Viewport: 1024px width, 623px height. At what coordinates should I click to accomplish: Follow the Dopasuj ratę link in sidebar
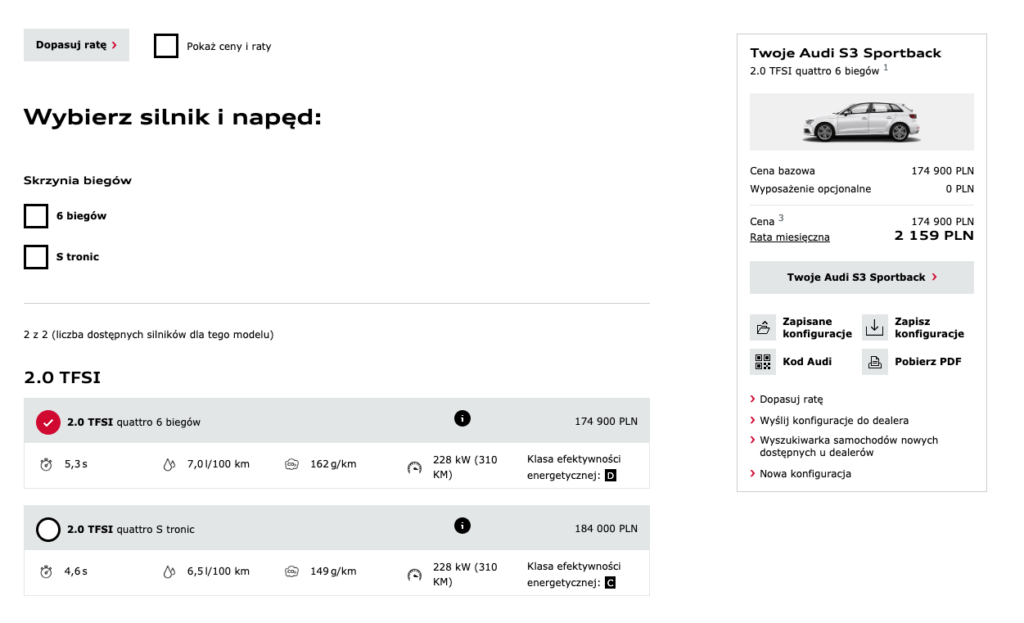pos(792,399)
